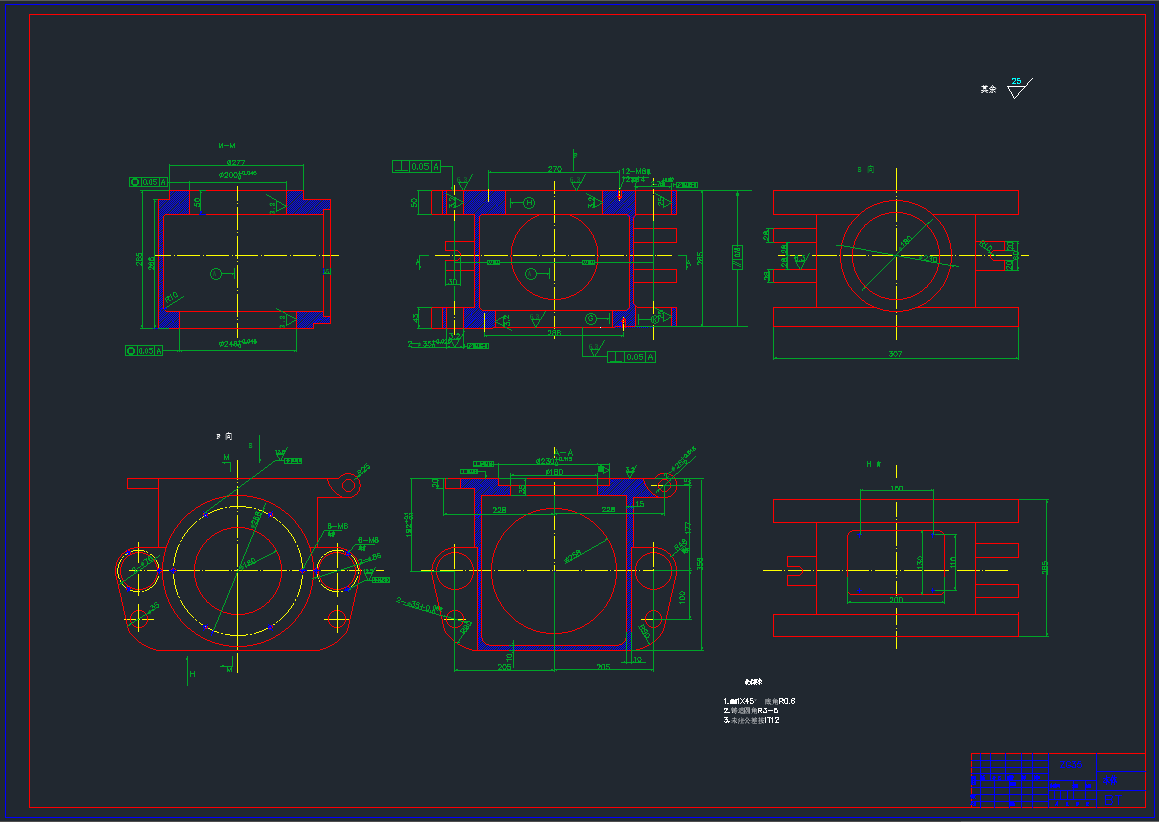The height and width of the screenshot is (822, 1159).
Task: Click the 100 vertical dimension in A-A view
Action: tap(682, 596)
